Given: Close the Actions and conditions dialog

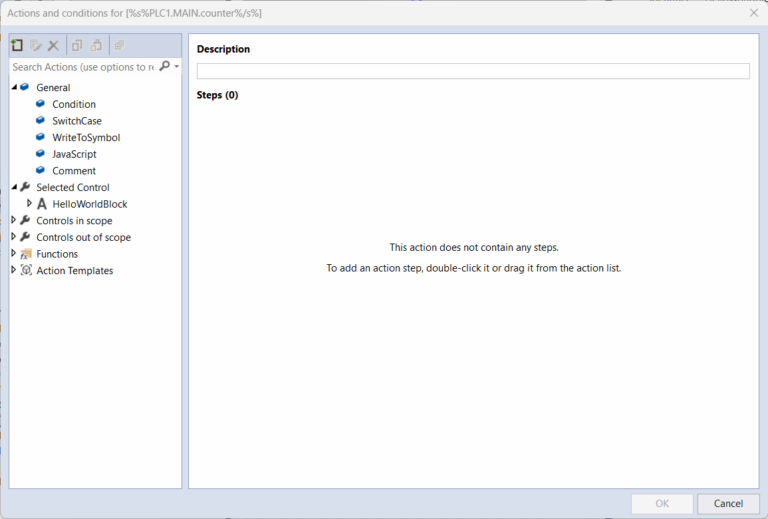Looking at the screenshot, I should 753,12.
